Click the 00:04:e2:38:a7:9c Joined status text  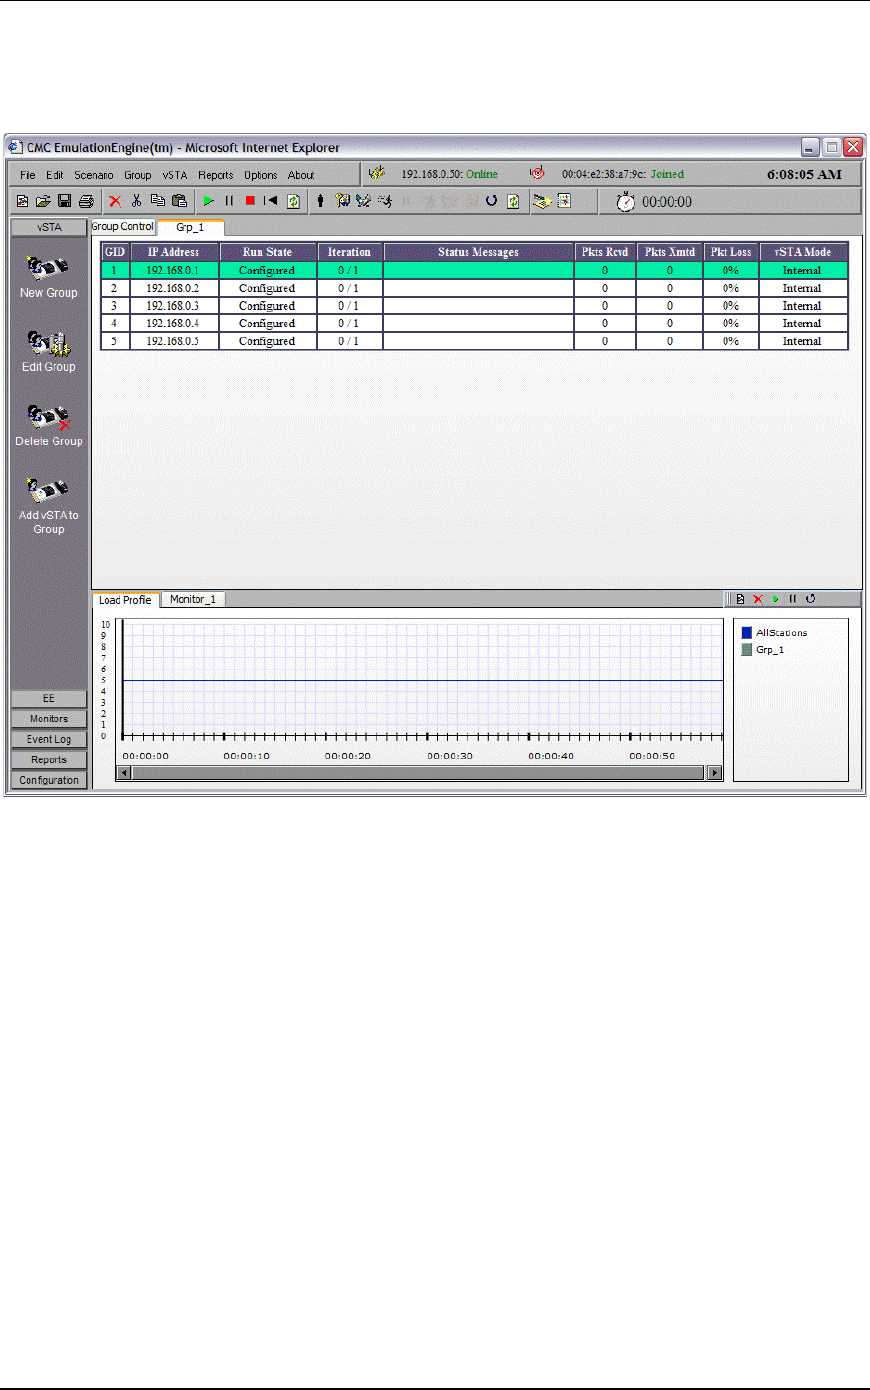point(622,174)
